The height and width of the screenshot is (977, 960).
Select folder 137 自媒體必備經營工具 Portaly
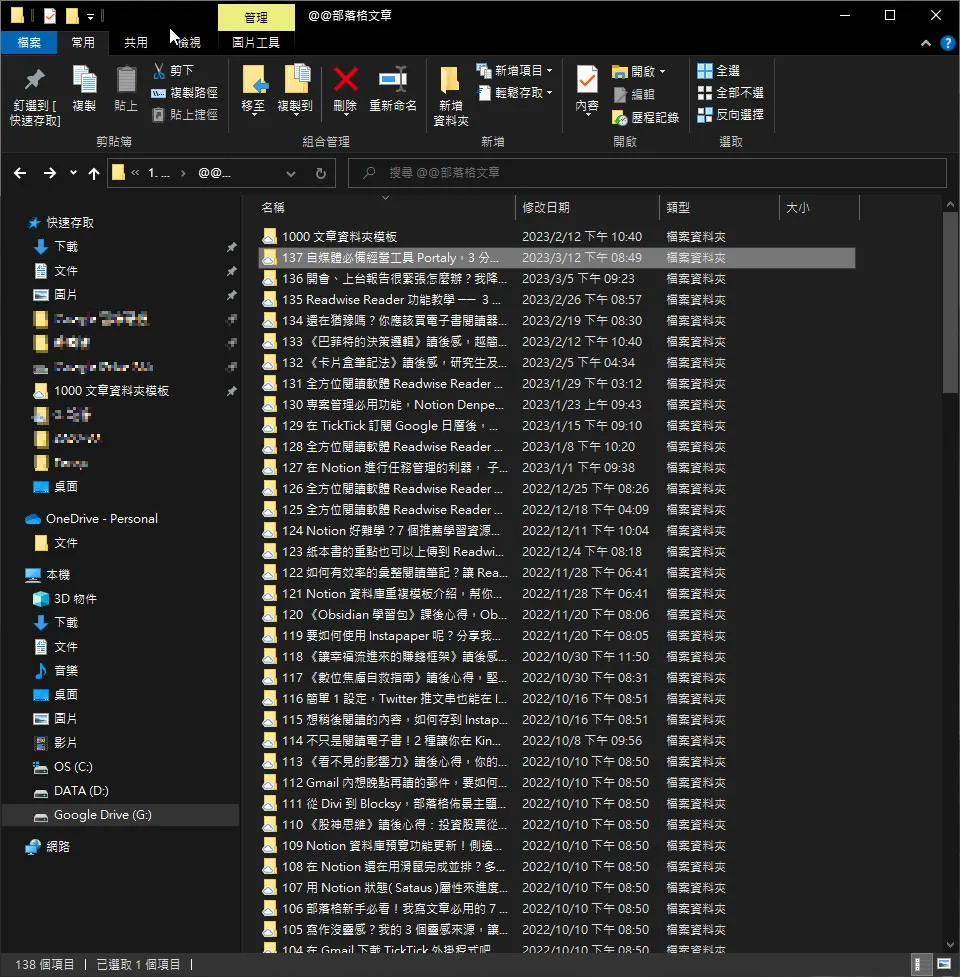(x=557, y=258)
